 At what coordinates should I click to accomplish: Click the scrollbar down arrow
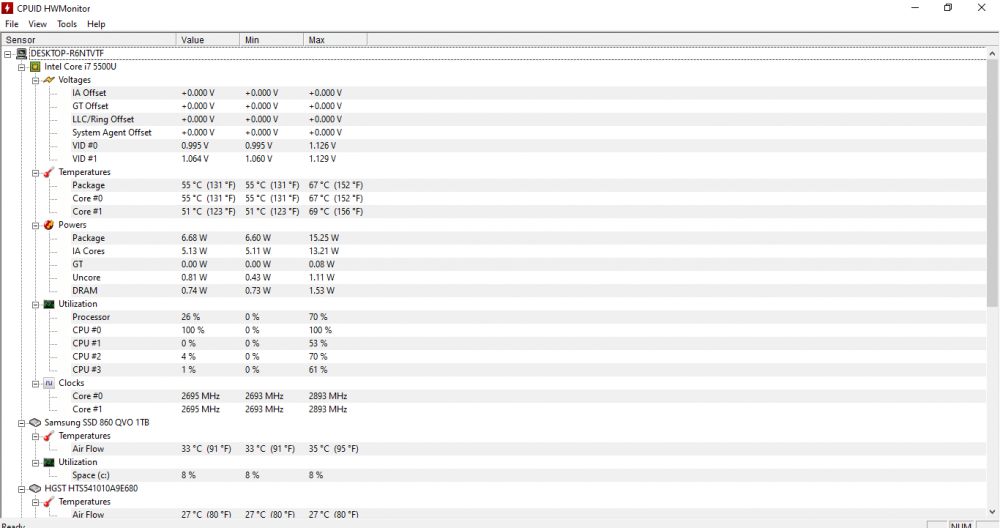click(x=992, y=511)
